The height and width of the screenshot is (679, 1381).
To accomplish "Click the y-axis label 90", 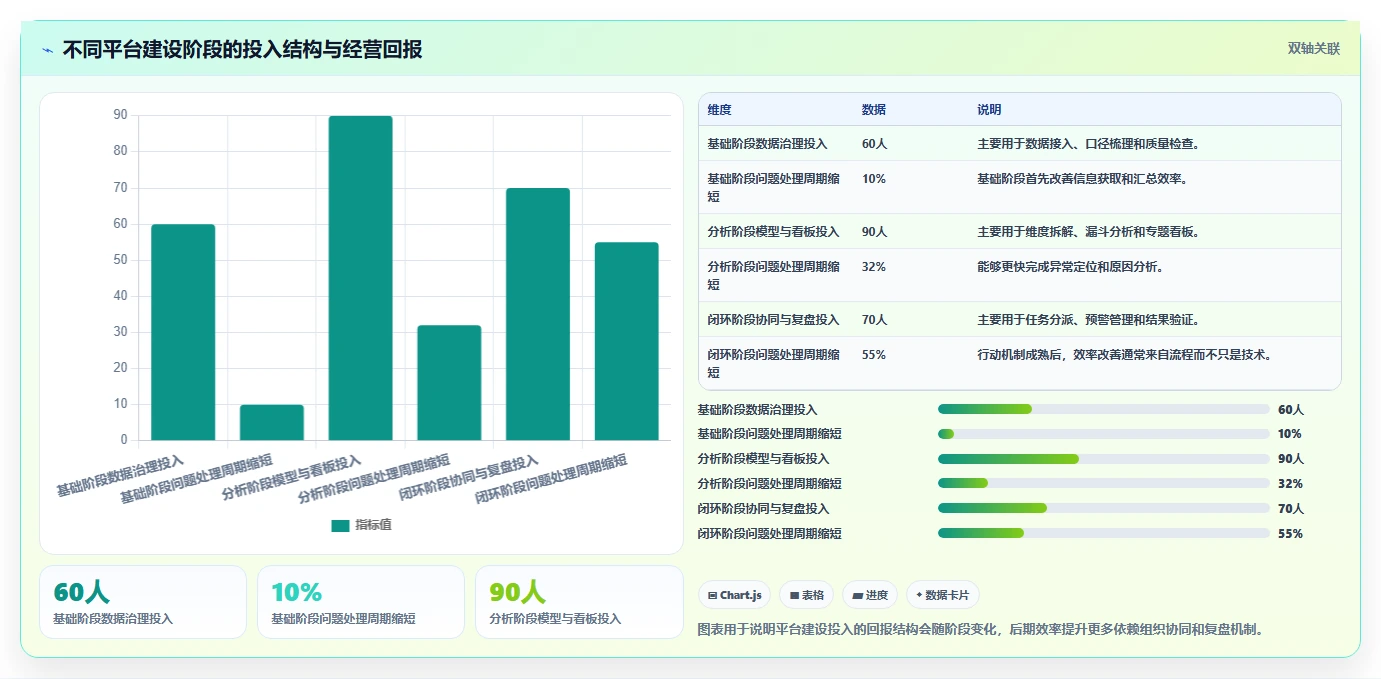I will coord(120,115).
